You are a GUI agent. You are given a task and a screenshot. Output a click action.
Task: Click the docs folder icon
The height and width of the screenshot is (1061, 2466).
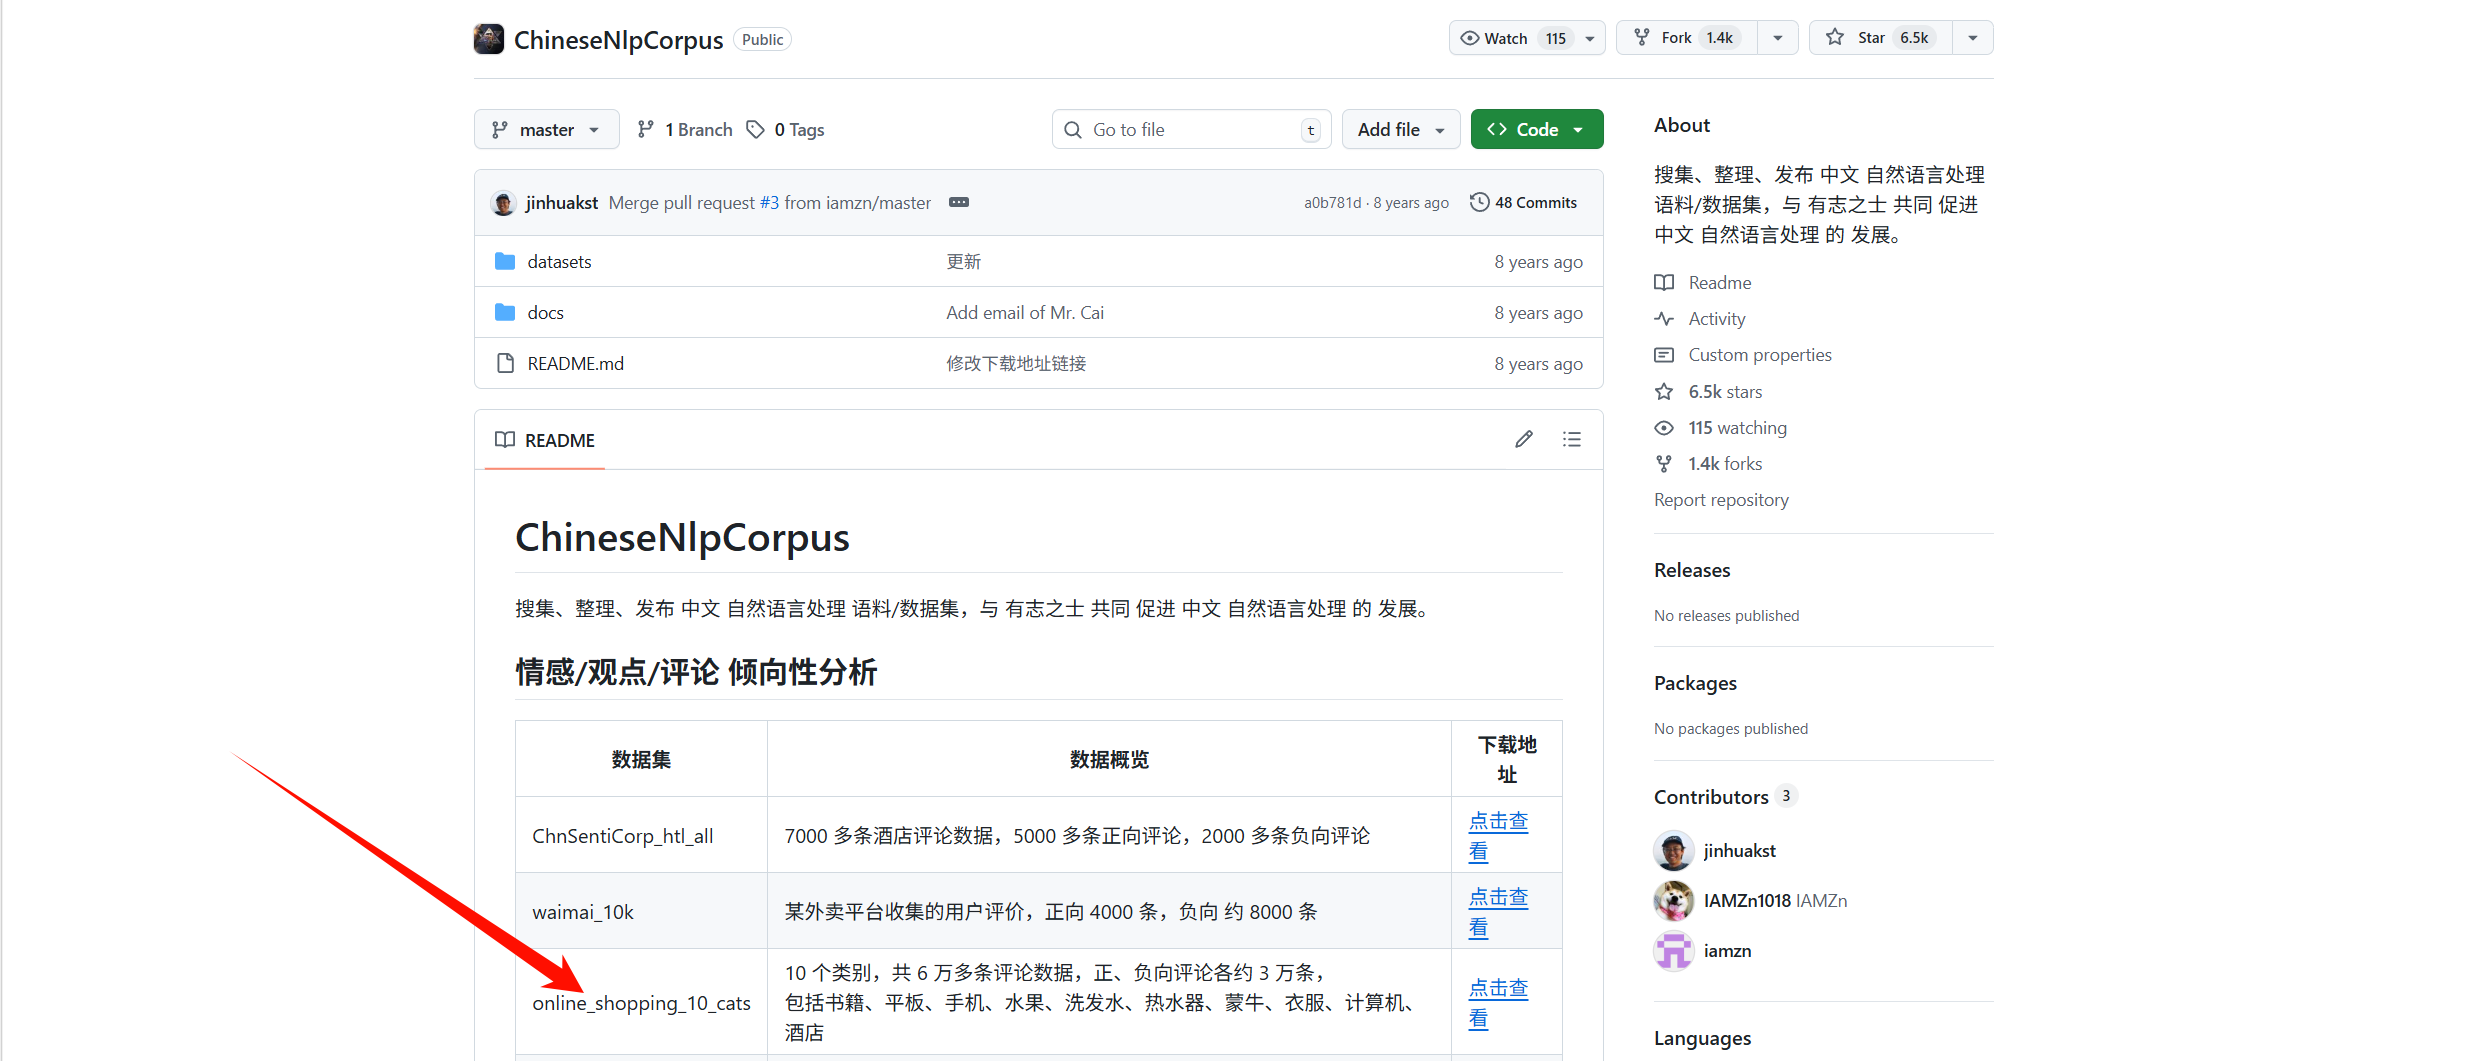(505, 311)
